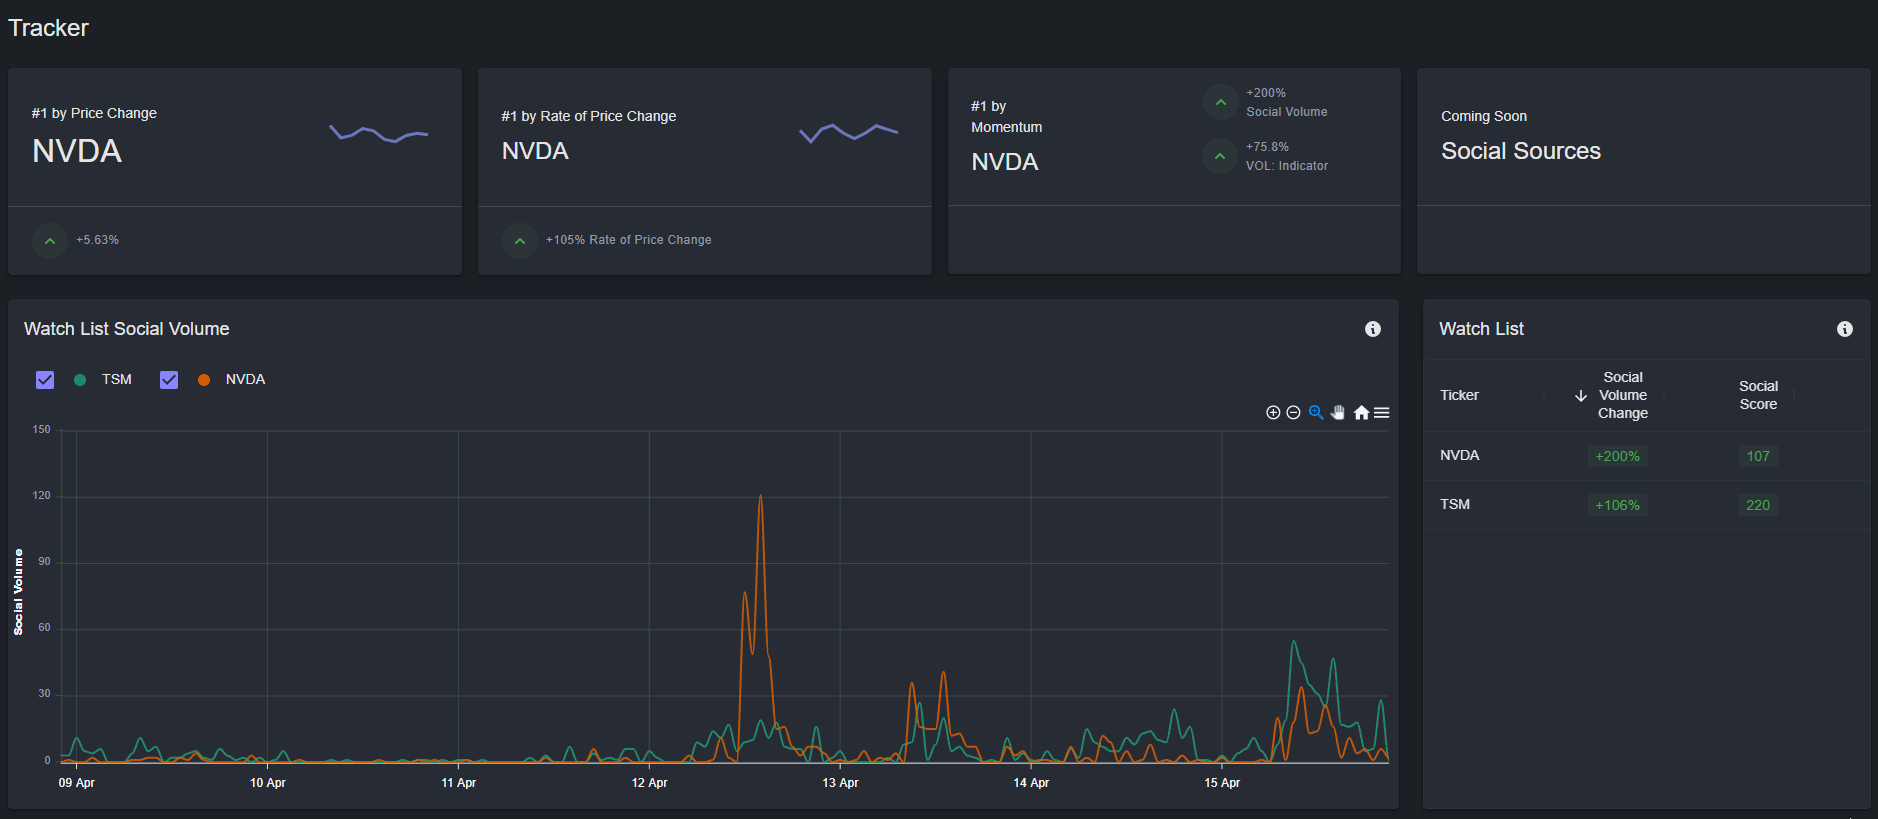Click the 15 Apr axis label
1878x819 pixels.
click(1222, 783)
